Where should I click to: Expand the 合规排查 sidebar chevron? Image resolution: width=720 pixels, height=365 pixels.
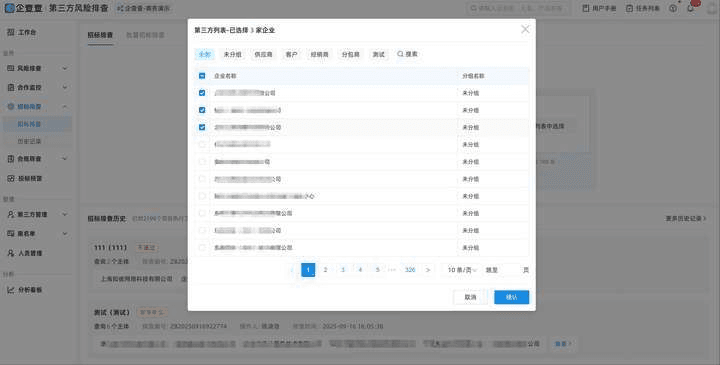(65, 159)
